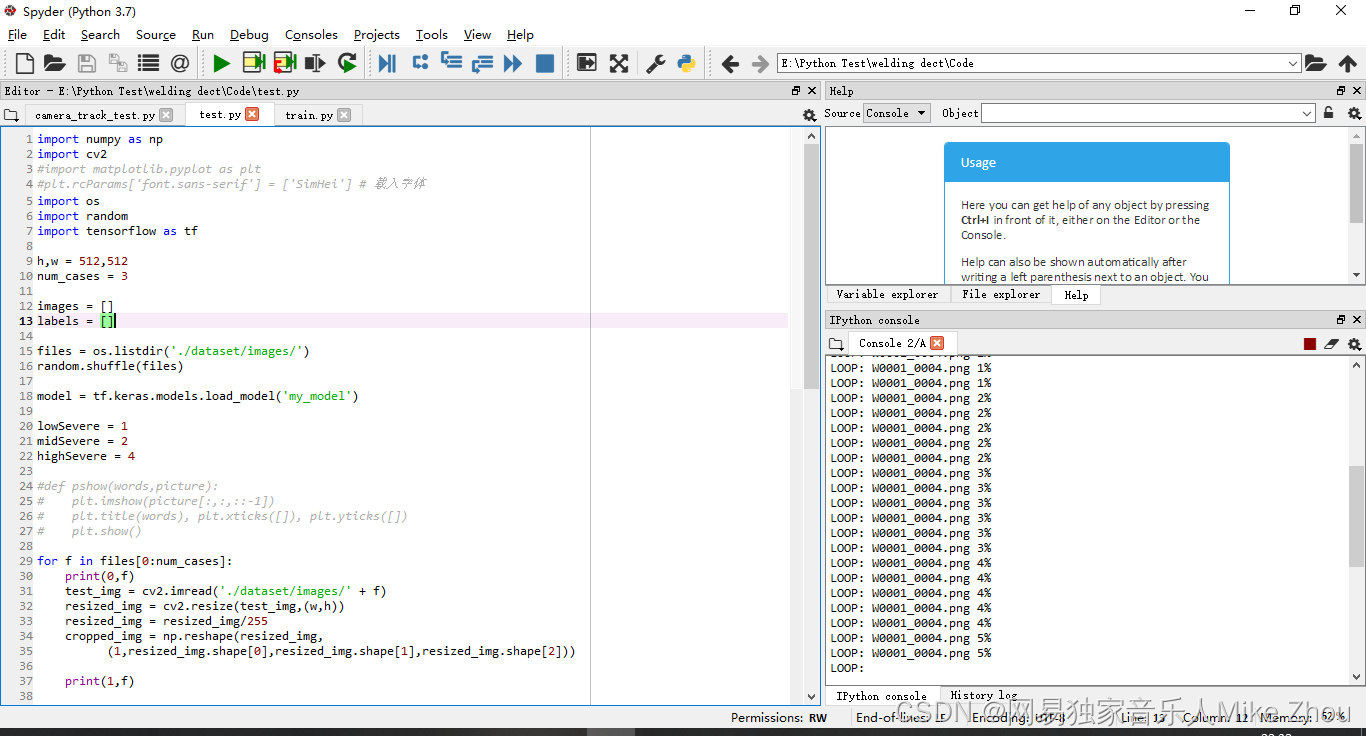
Task: Continue execution until next breakpoint
Action: coord(513,63)
